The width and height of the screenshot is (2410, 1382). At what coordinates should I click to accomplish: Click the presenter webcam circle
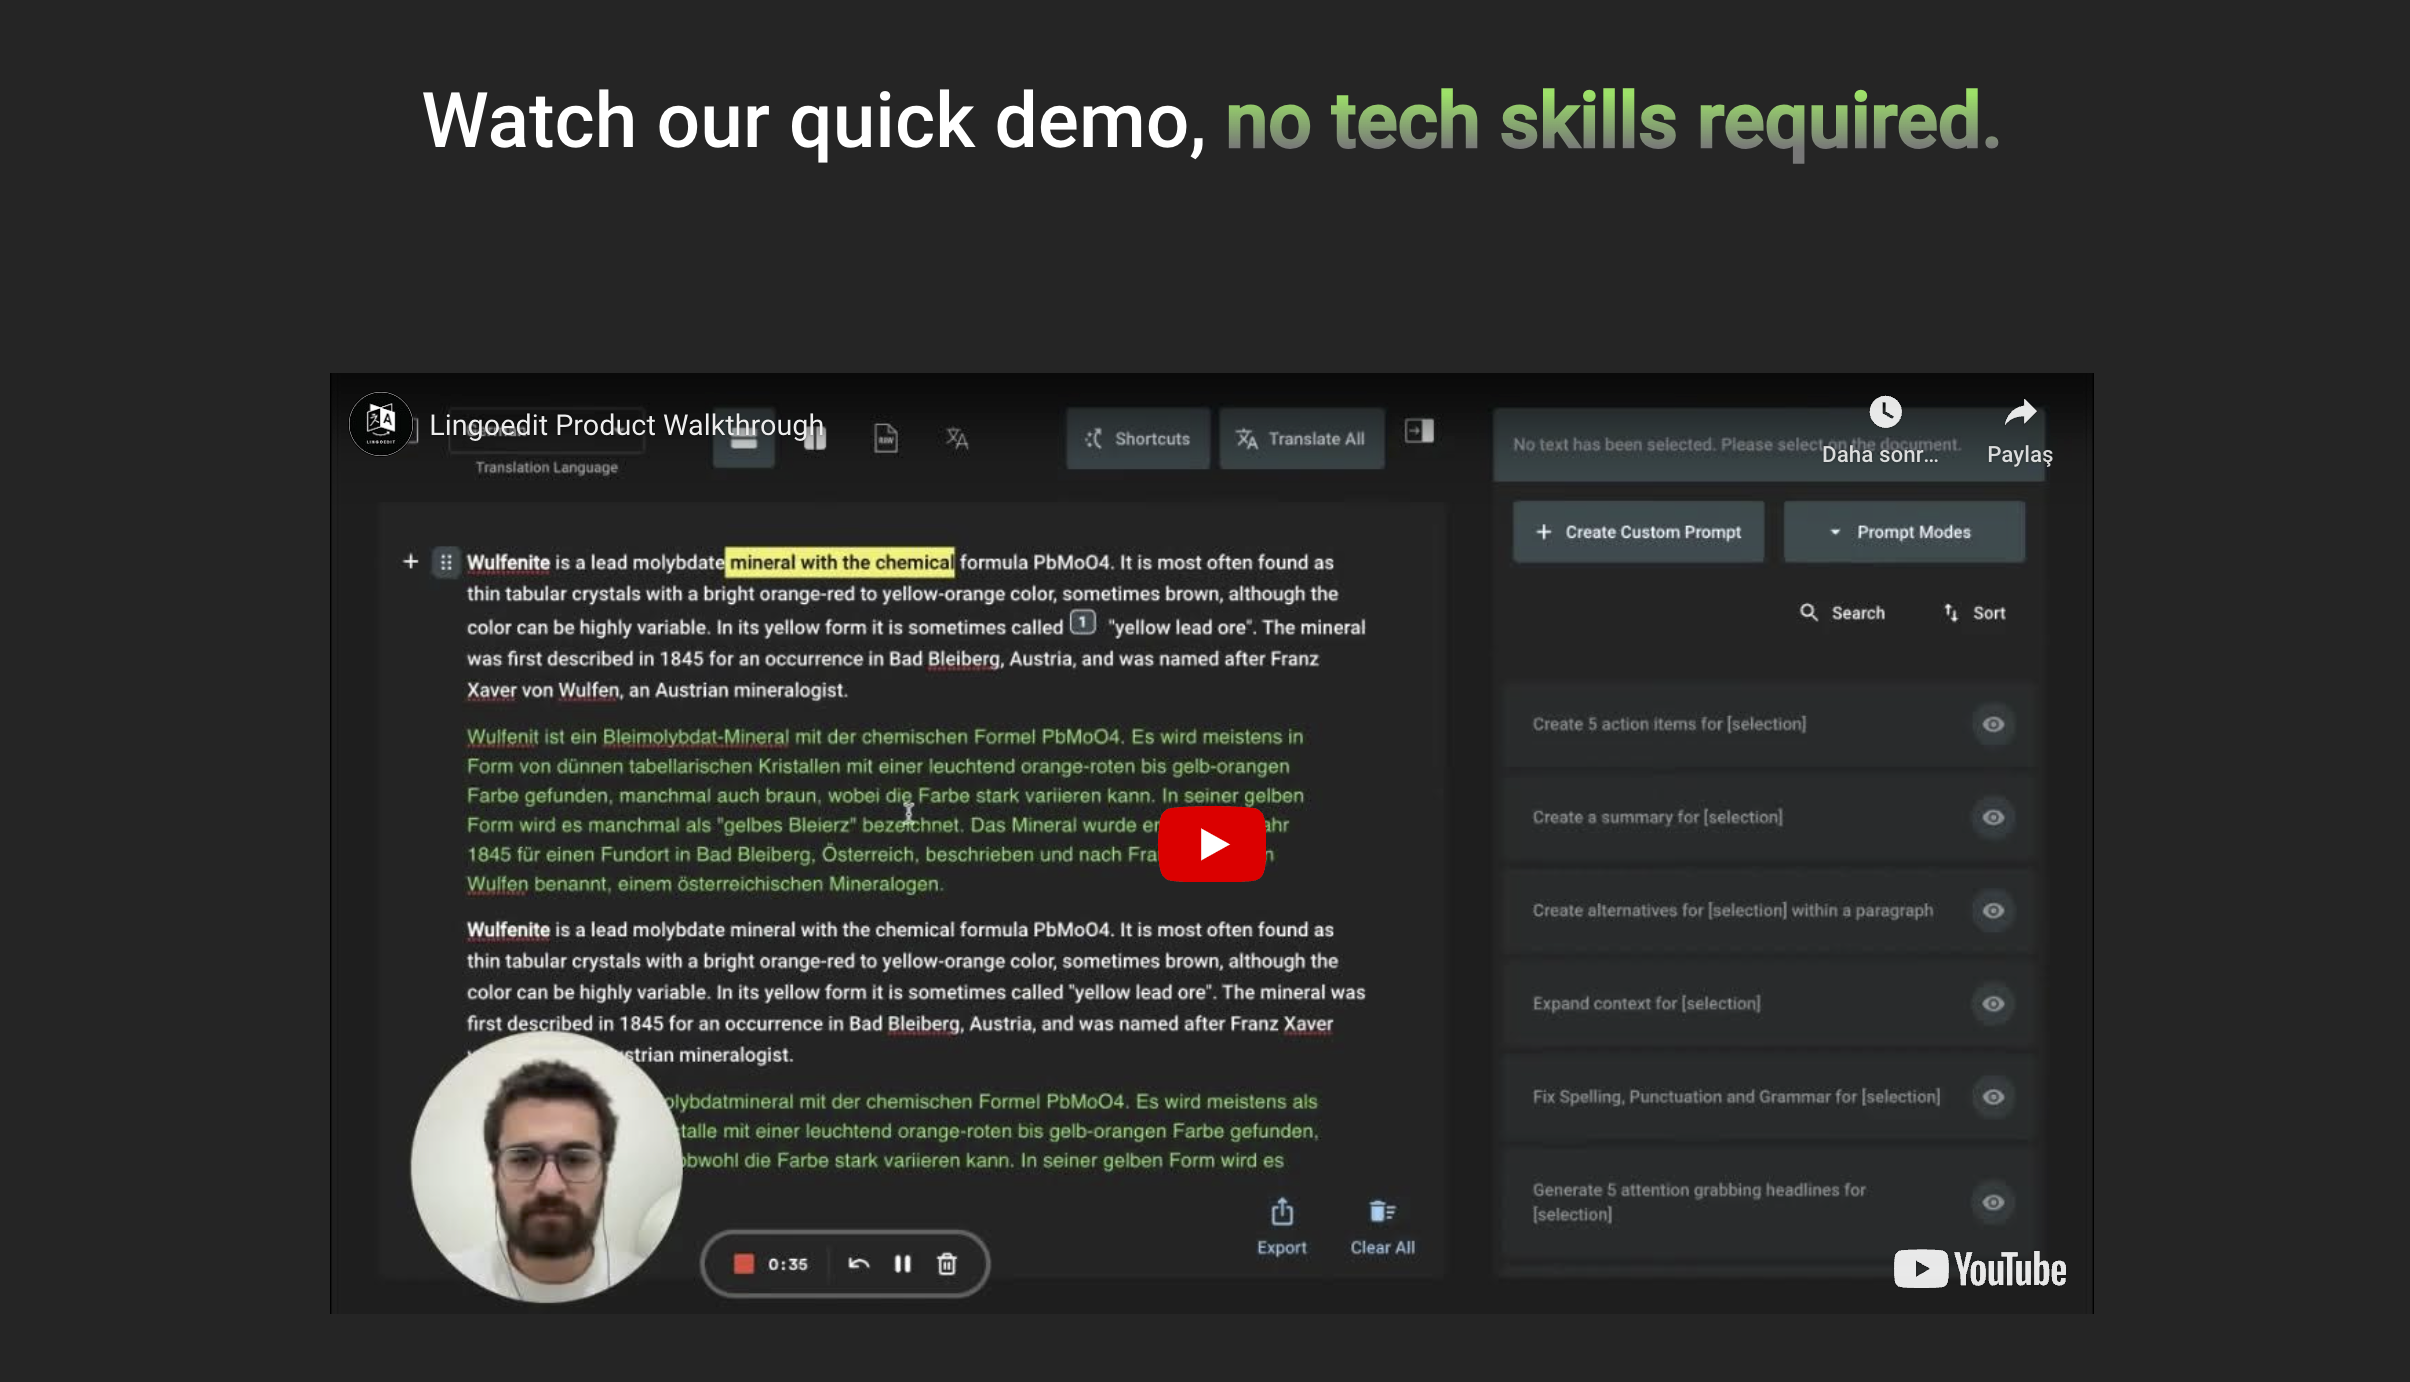point(546,1167)
